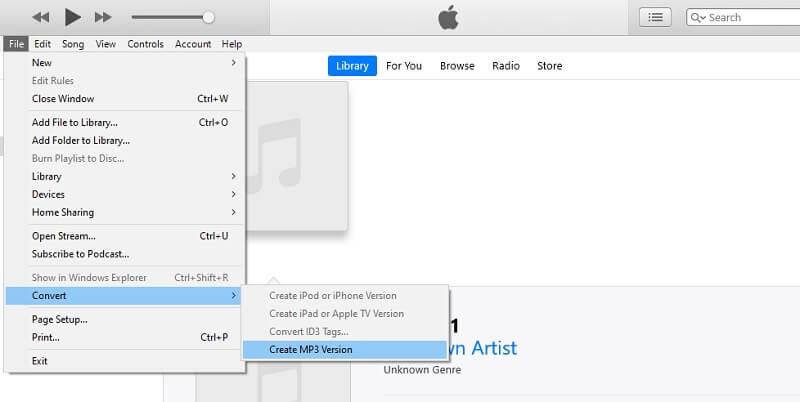Open the Help menu
Image resolution: width=800 pixels, height=402 pixels.
(x=232, y=44)
